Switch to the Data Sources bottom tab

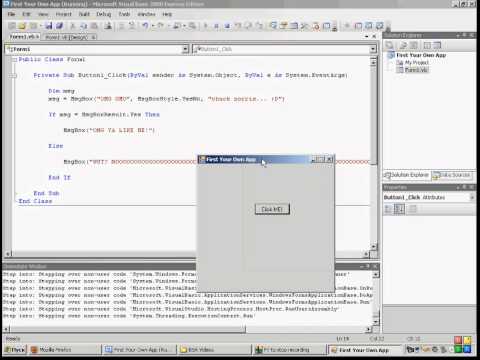pos(452,175)
